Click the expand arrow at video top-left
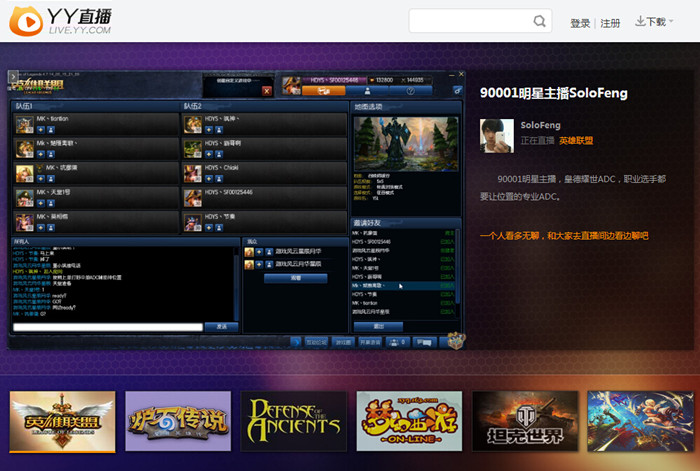The height and width of the screenshot is (471, 700). (x=13, y=76)
